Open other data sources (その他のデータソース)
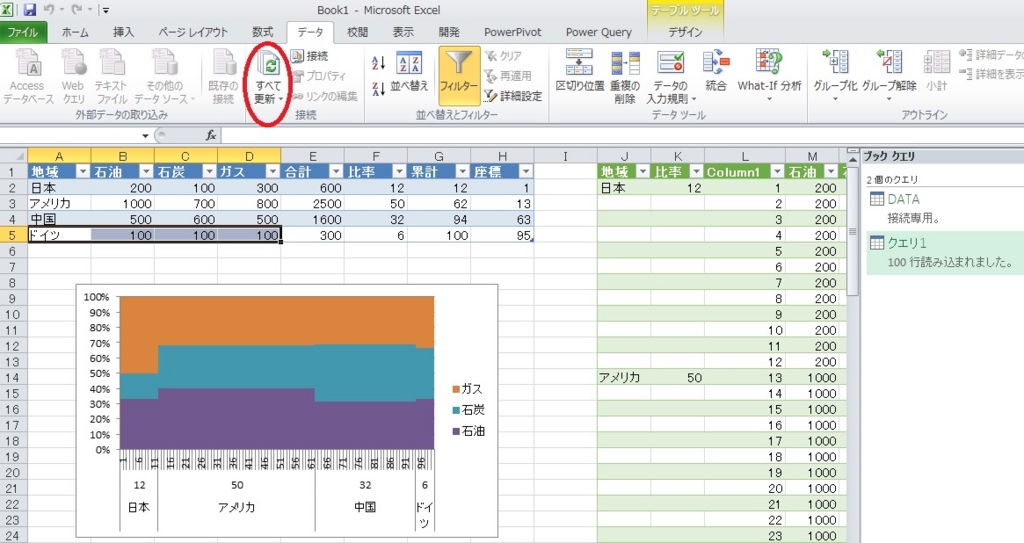 pyautogui.click(x=165, y=77)
